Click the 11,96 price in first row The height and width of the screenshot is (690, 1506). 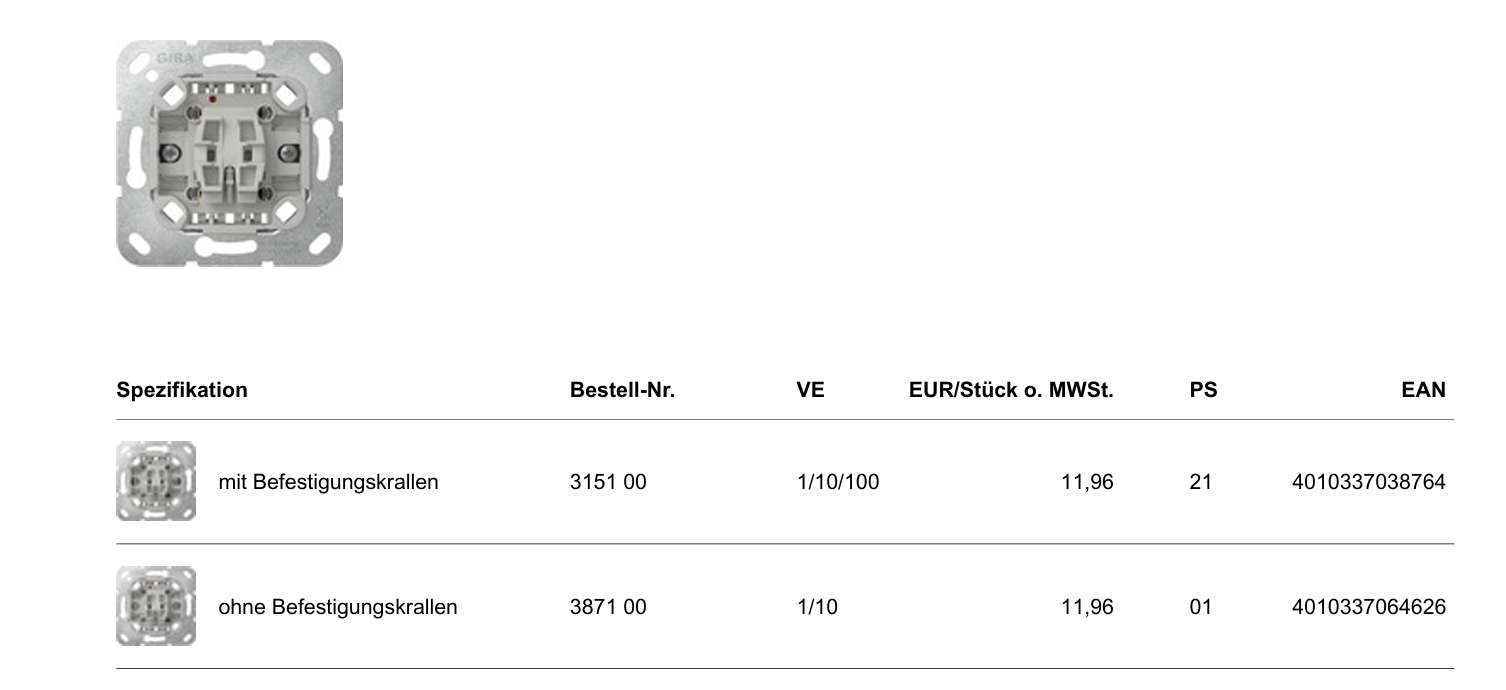1087,483
